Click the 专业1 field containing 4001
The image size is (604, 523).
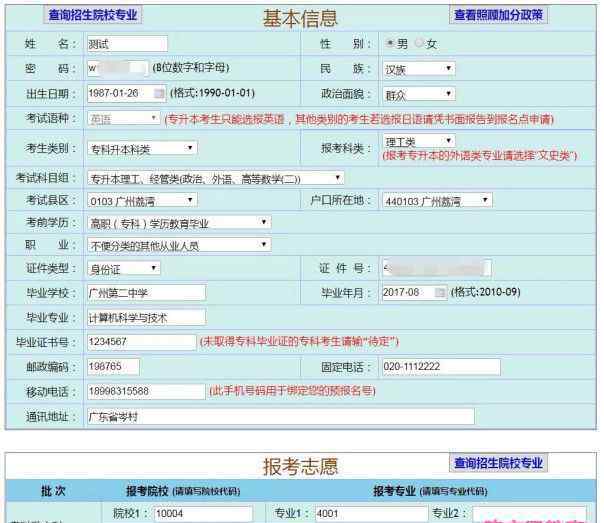pyautogui.click(x=371, y=514)
